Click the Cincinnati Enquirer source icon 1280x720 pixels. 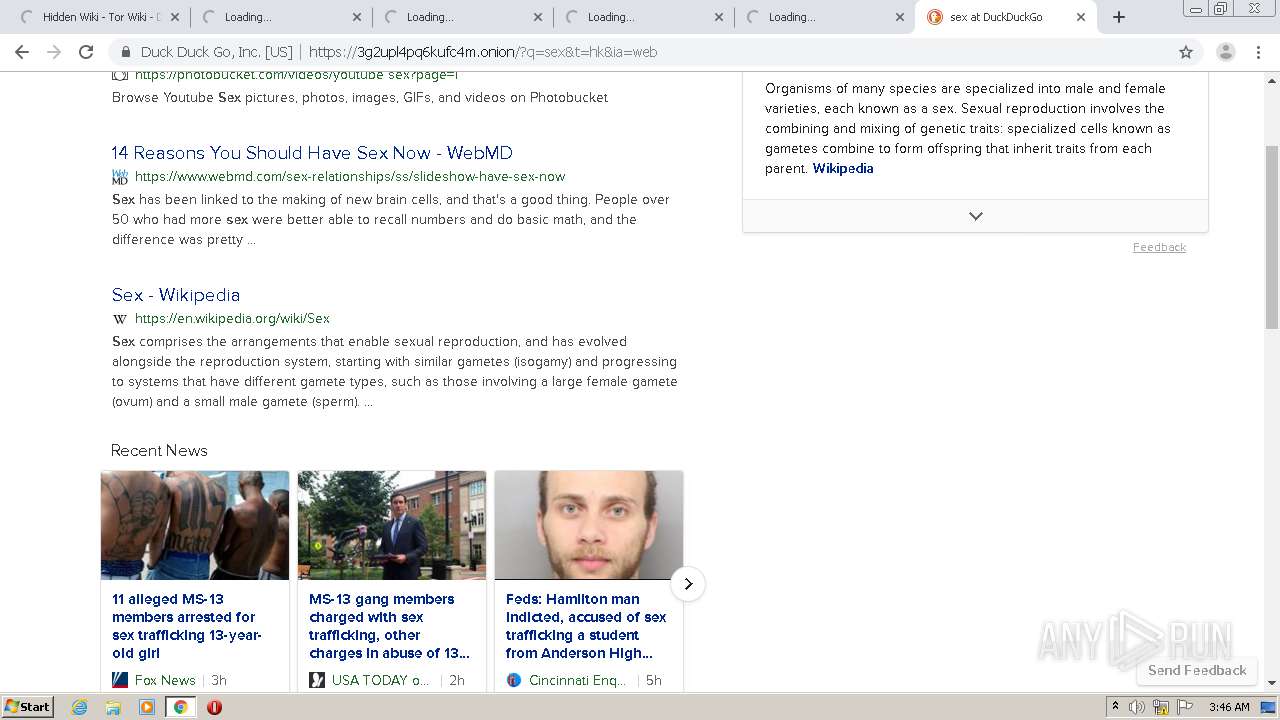[x=514, y=680]
